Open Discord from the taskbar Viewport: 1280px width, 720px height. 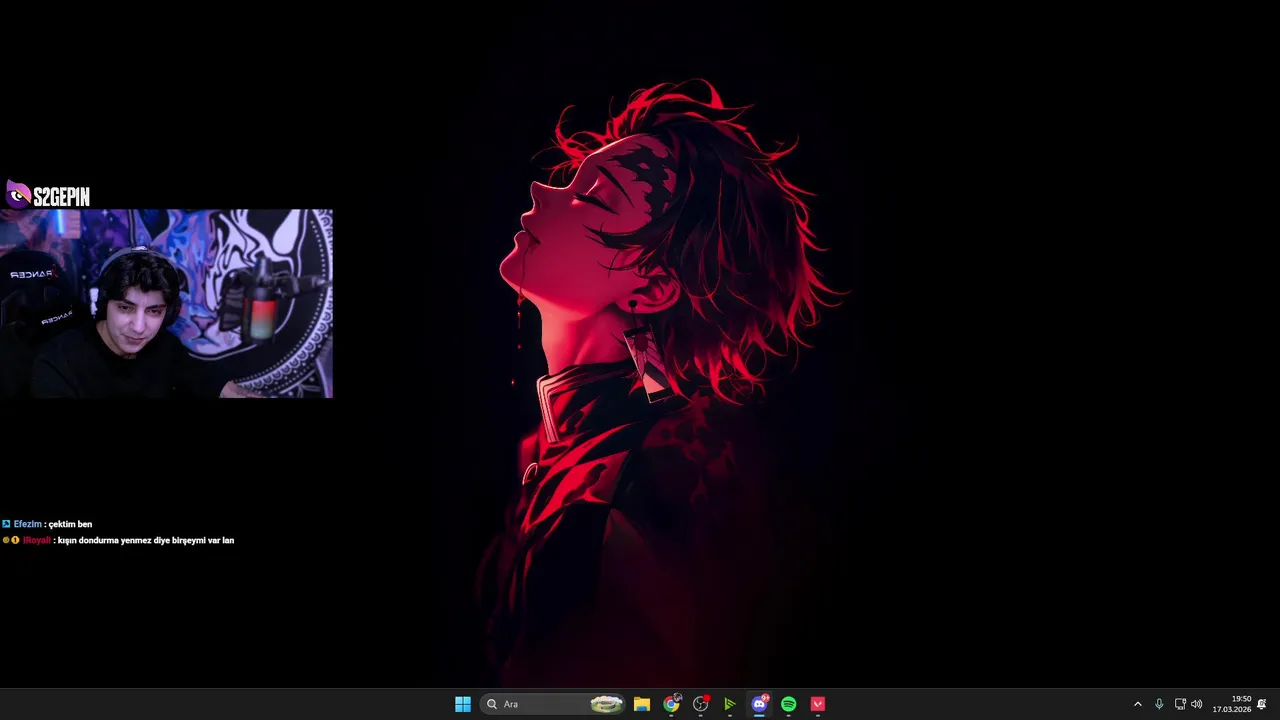(x=759, y=704)
